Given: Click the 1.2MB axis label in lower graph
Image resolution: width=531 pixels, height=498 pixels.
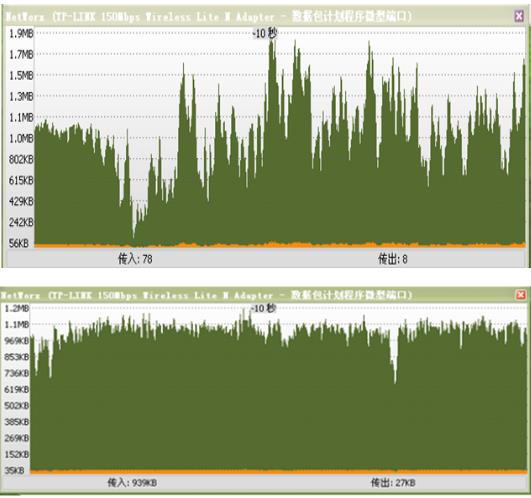Looking at the screenshot, I should pyautogui.click(x=17, y=308).
